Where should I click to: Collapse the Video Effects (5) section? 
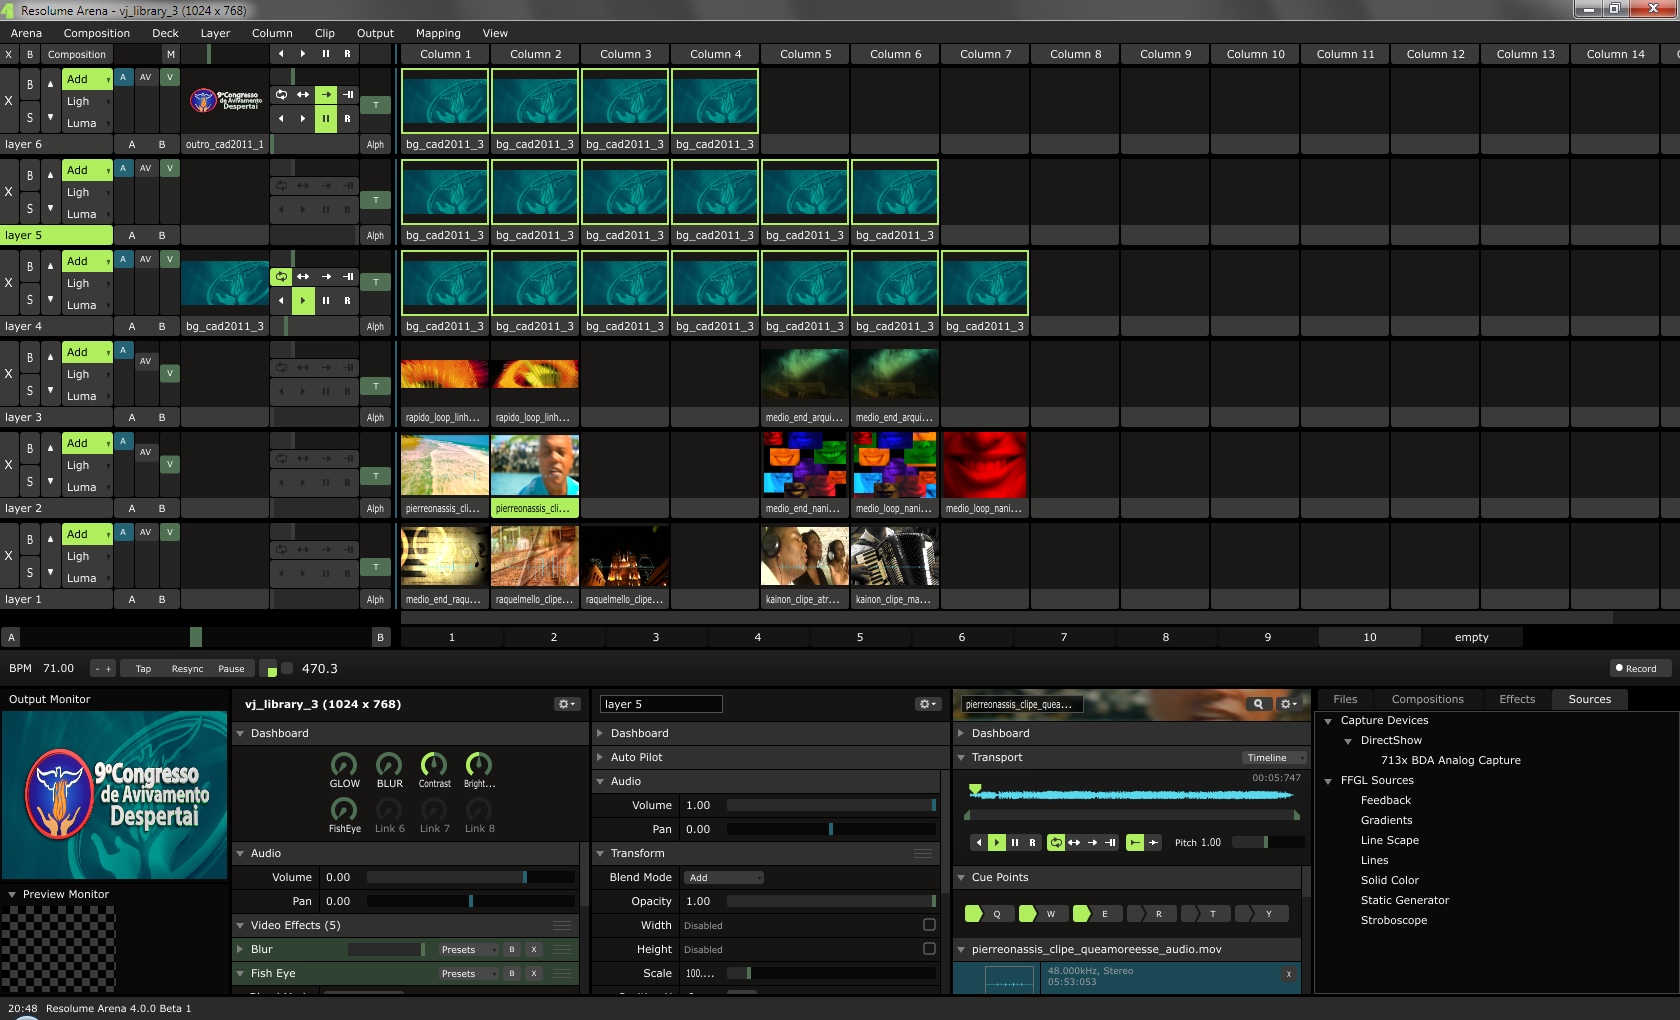[240, 926]
